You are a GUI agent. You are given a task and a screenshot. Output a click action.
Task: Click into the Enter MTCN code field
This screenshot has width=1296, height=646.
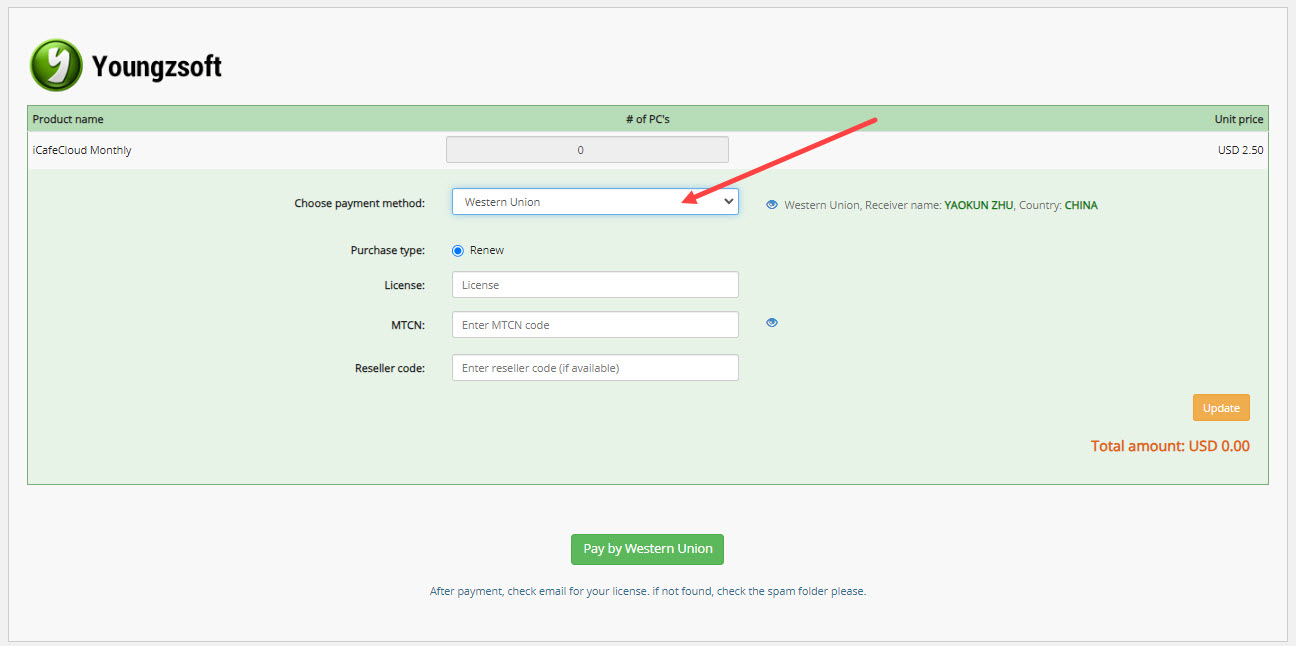click(x=595, y=325)
